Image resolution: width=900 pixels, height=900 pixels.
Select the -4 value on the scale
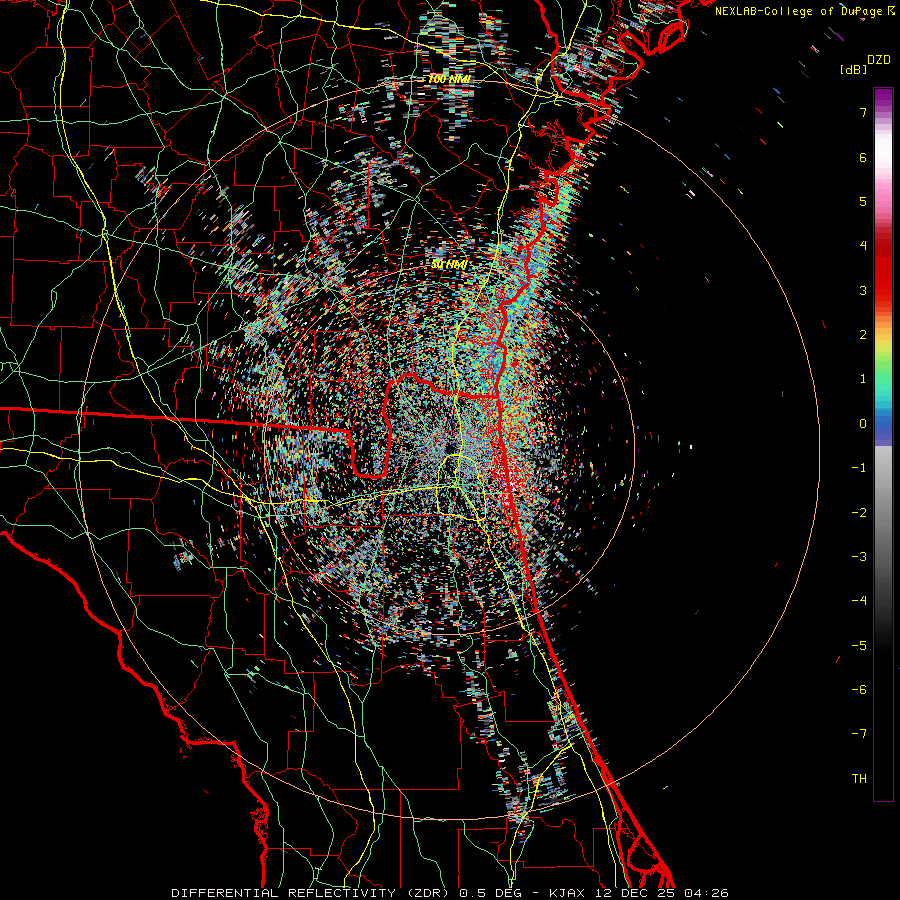click(859, 601)
